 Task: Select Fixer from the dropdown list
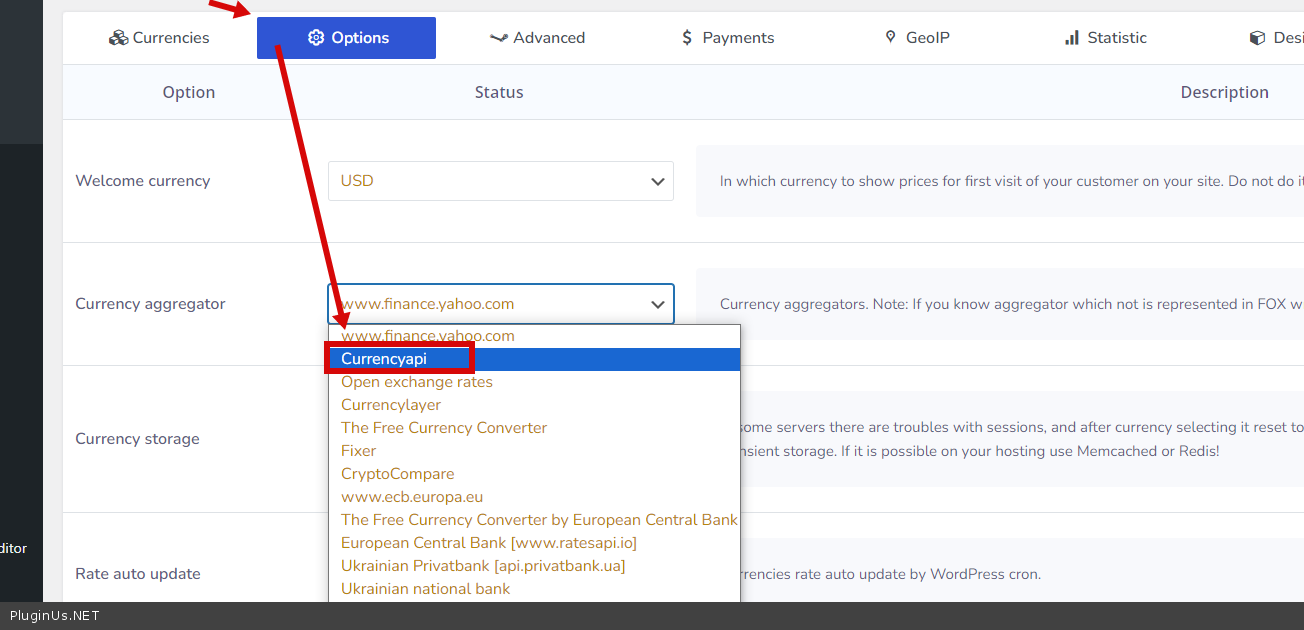pyautogui.click(x=359, y=451)
